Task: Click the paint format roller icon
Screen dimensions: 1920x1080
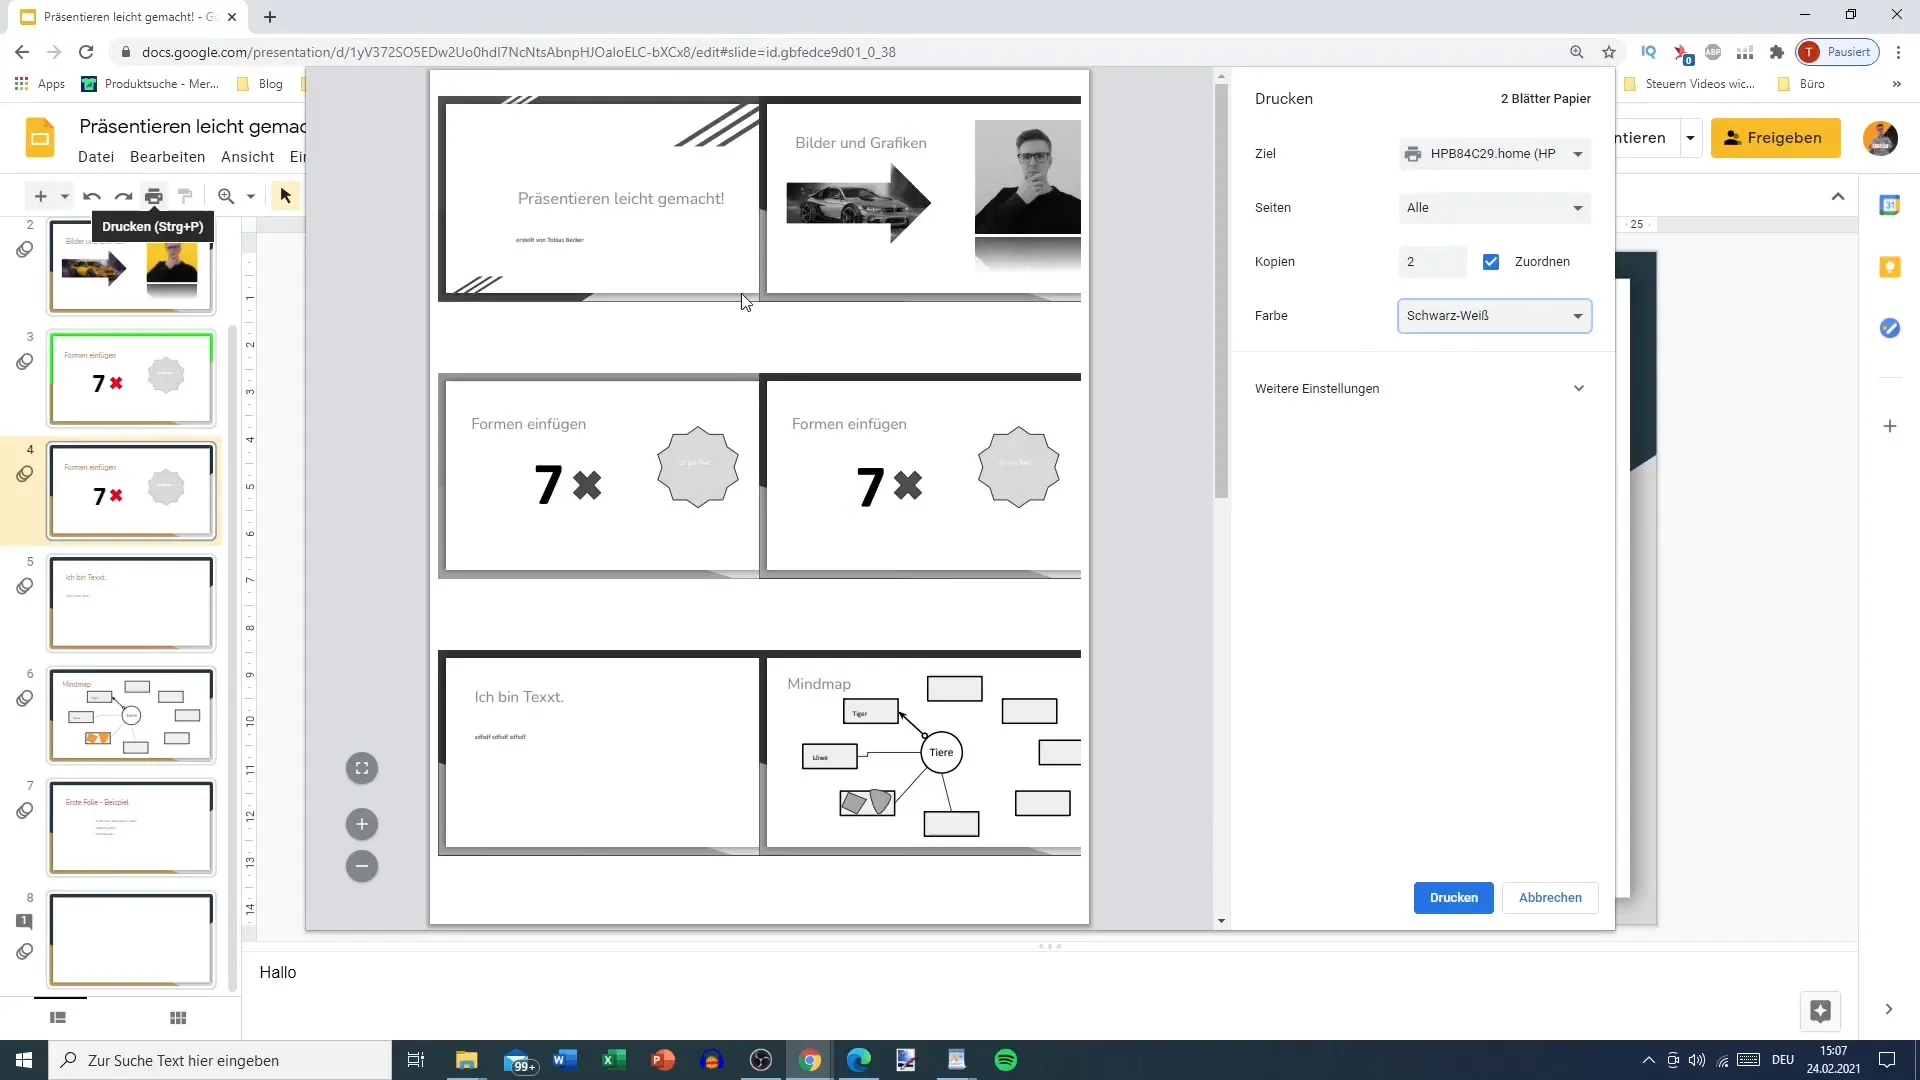Action: click(x=185, y=196)
